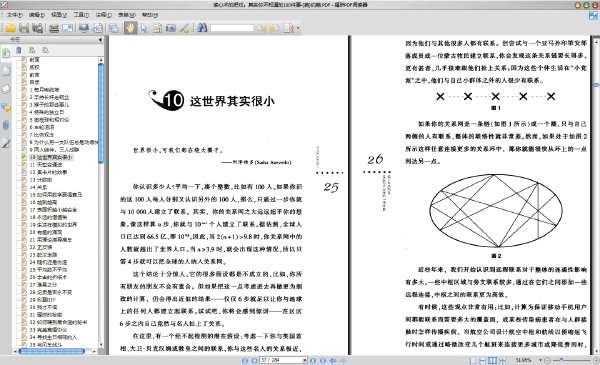Open the pages thumbnail sidebar icon

6,71
